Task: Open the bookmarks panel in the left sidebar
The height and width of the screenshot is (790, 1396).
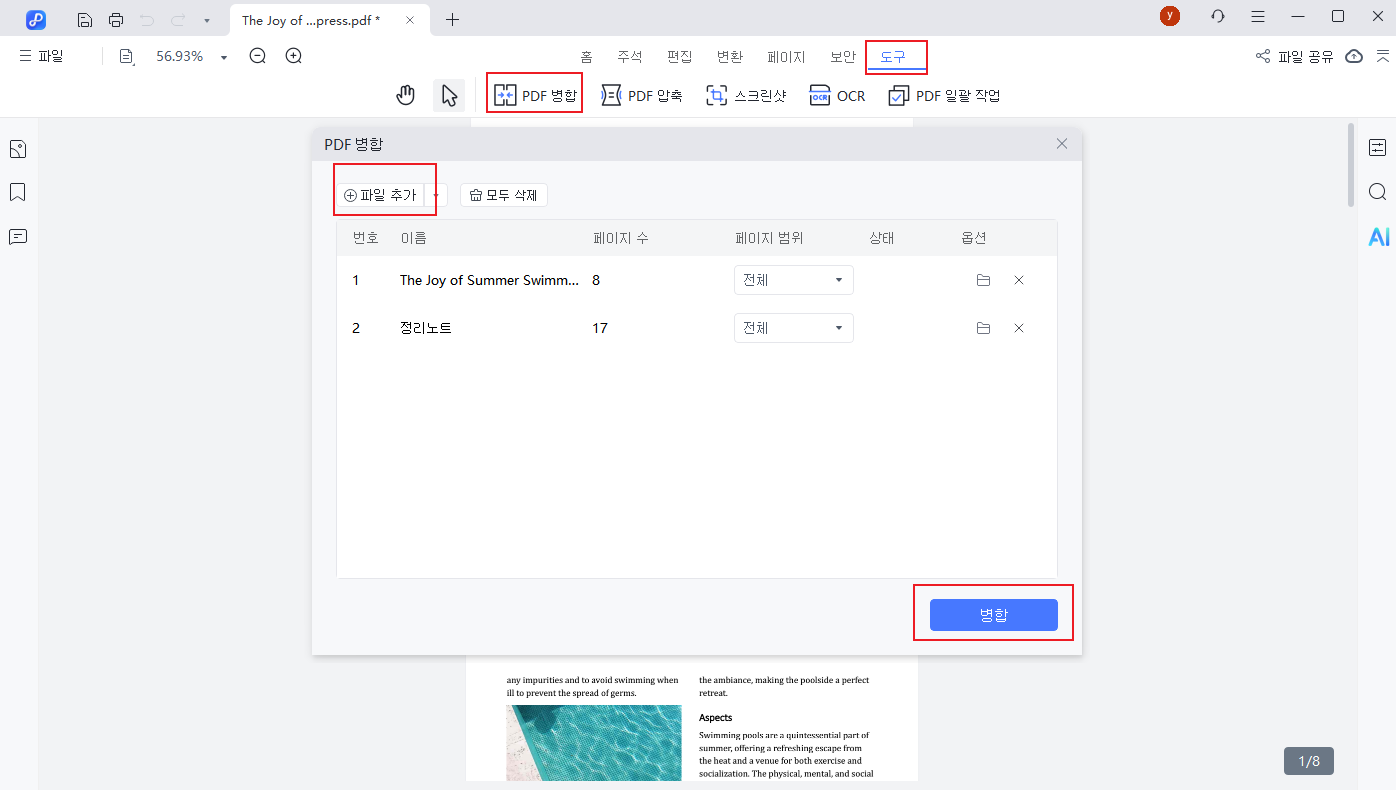Action: point(17,192)
